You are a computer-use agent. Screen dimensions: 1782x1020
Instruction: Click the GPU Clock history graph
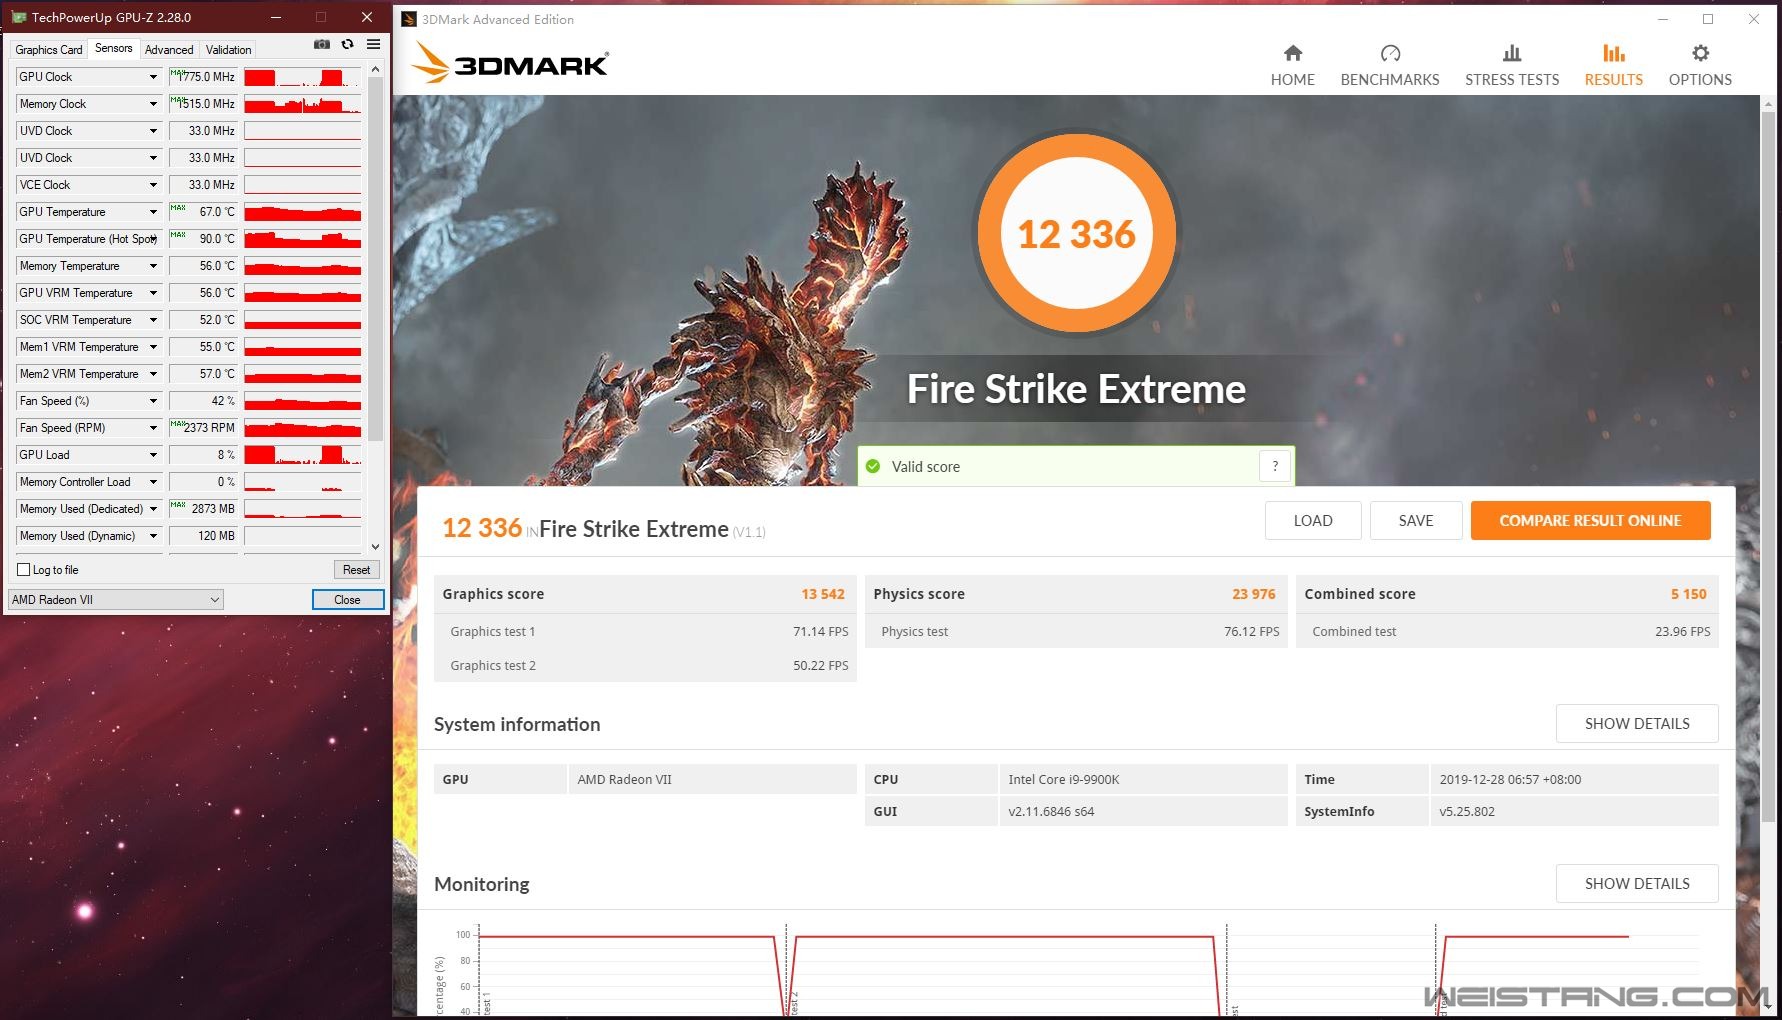click(302, 77)
